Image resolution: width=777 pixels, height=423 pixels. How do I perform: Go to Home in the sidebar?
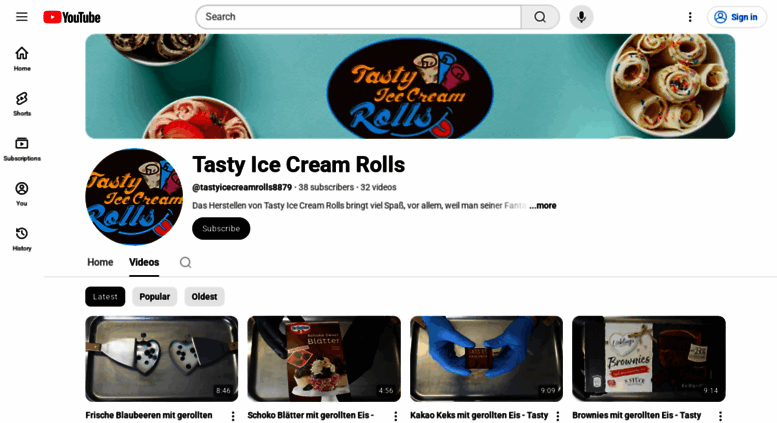[22, 59]
